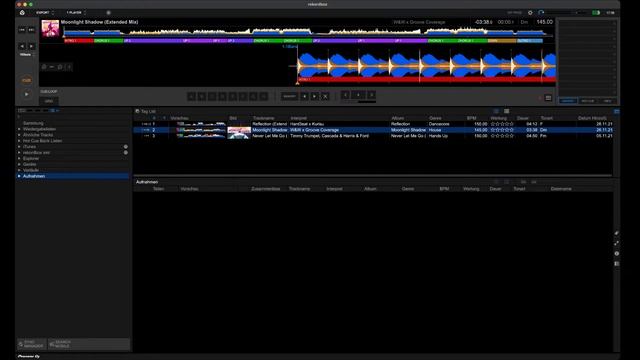Refresh iTunes library with its circular icon
Image resolution: width=640 pixels, height=360 pixels.
tap(126, 147)
